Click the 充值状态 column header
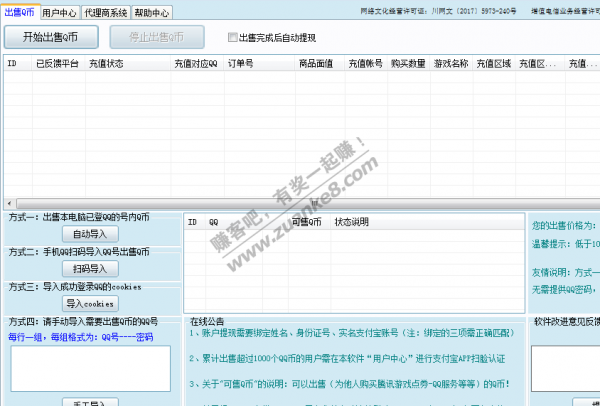 [127, 64]
